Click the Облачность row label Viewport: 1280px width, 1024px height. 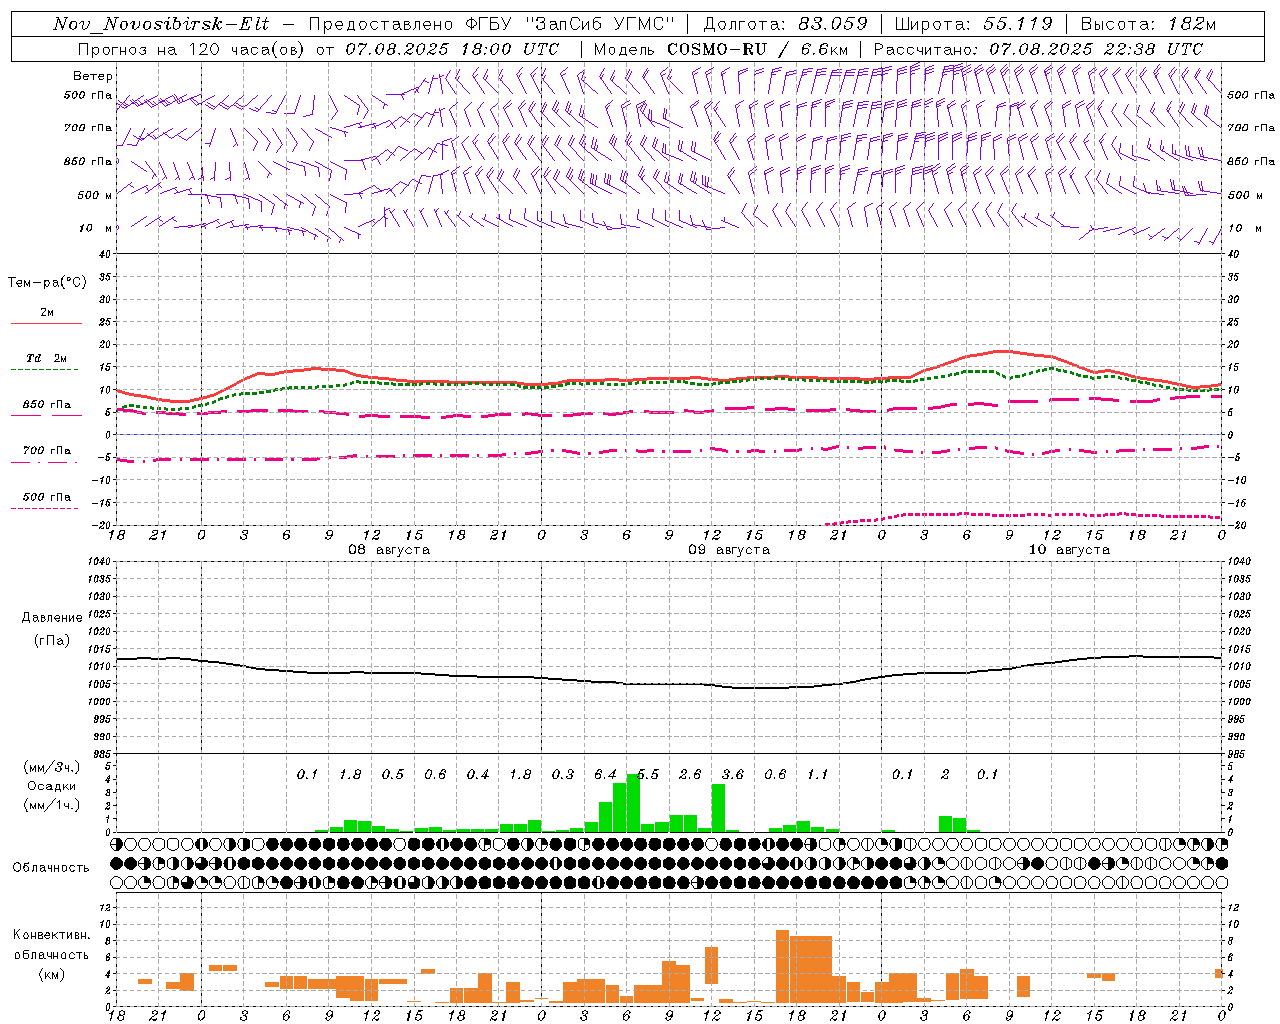51,868
